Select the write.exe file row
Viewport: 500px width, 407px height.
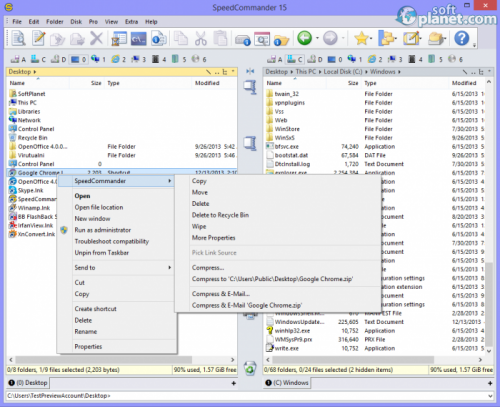[375, 348]
